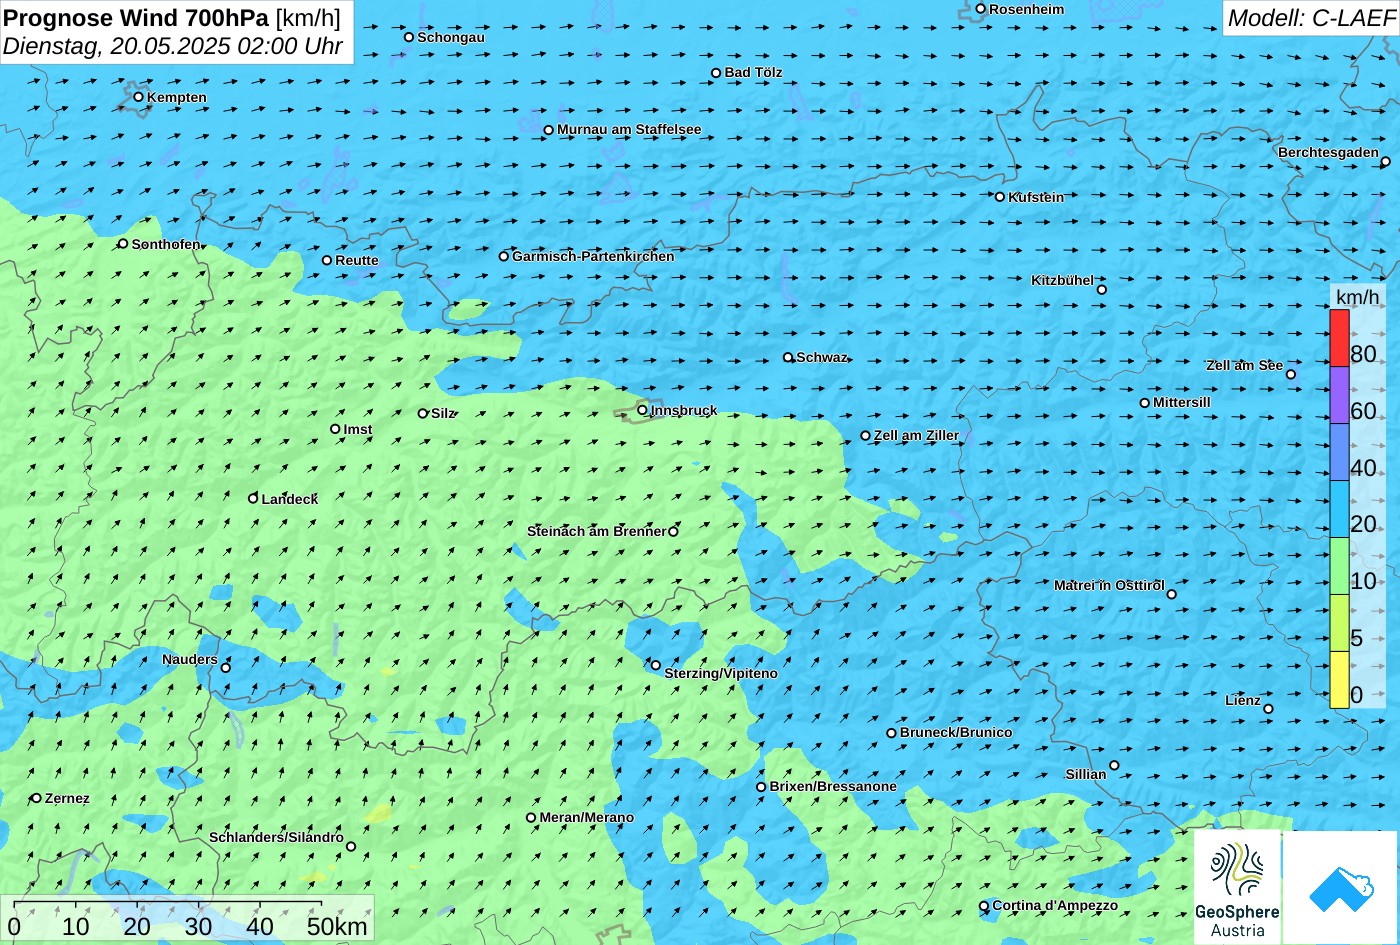Click the Matrei in Osttirol marker
This screenshot has height=945, width=1400.
pyautogui.click(x=1171, y=594)
